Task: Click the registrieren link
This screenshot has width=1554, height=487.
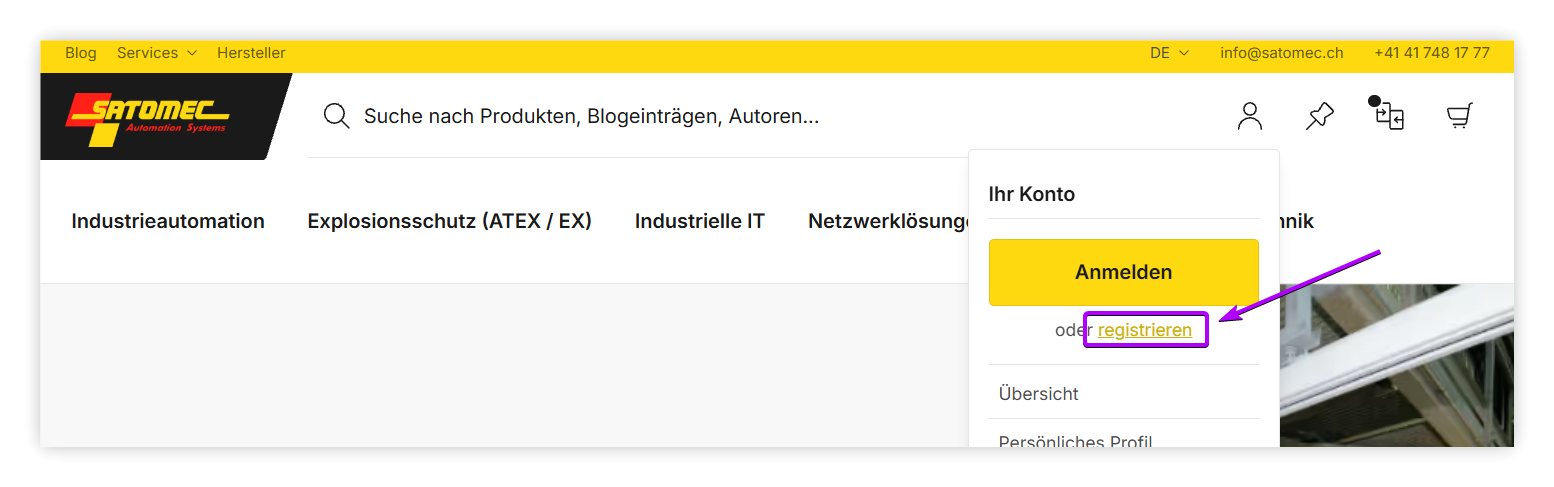Action: 1145,330
